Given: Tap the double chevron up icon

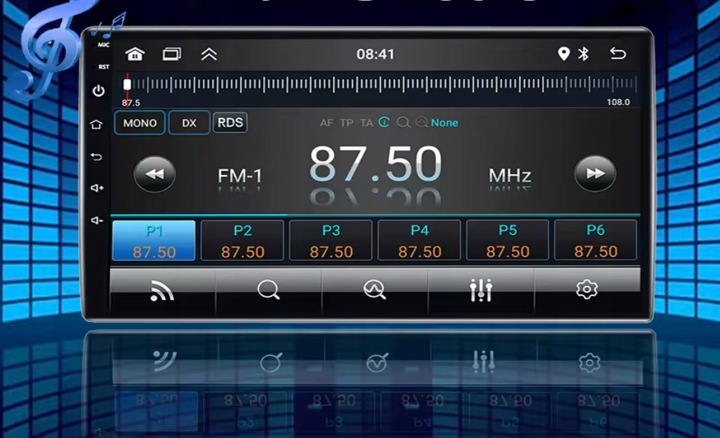Looking at the screenshot, I should tap(209, 54).
